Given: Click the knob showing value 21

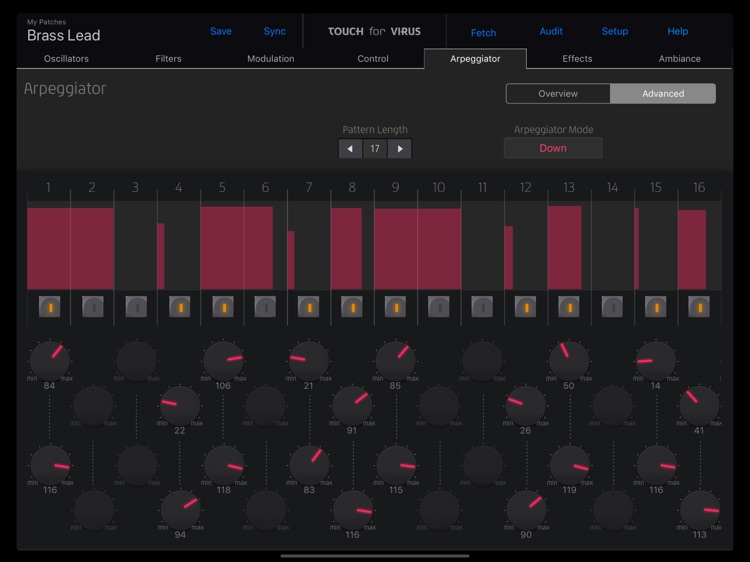Looking at the screenshot, I should point(309,361).
